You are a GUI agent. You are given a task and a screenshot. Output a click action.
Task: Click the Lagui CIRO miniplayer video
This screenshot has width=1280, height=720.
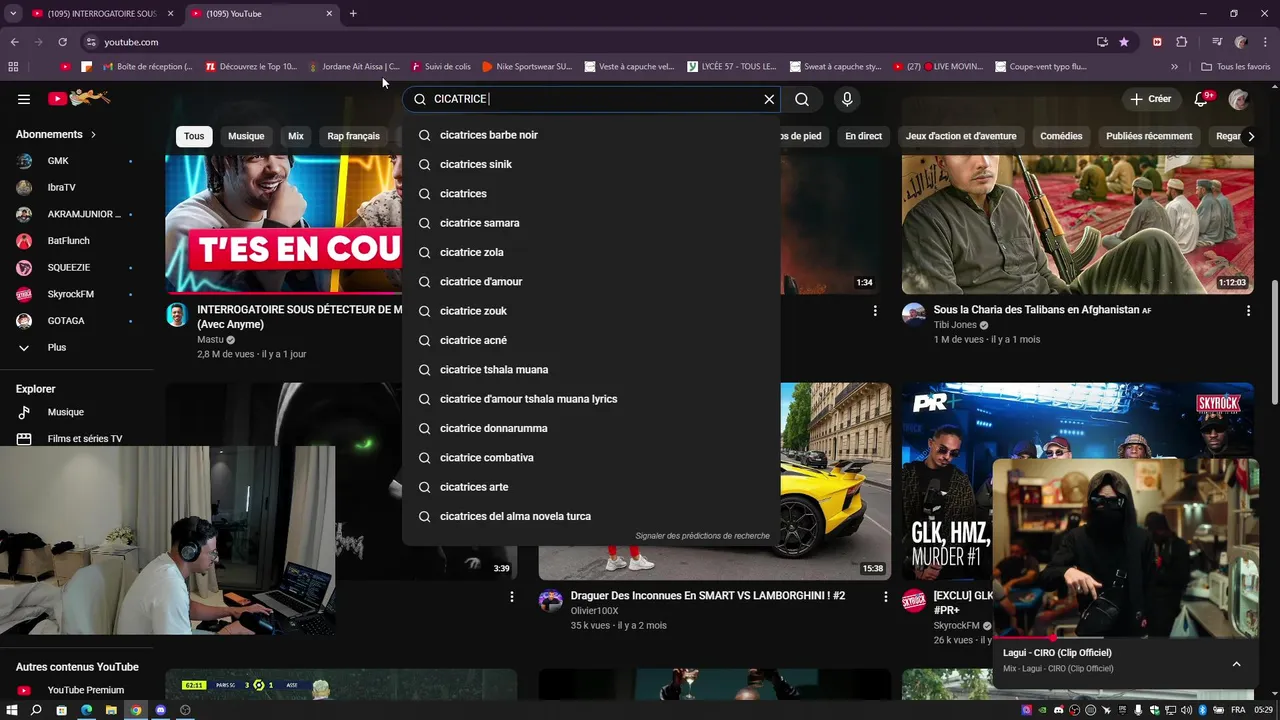click(1125, 548)
